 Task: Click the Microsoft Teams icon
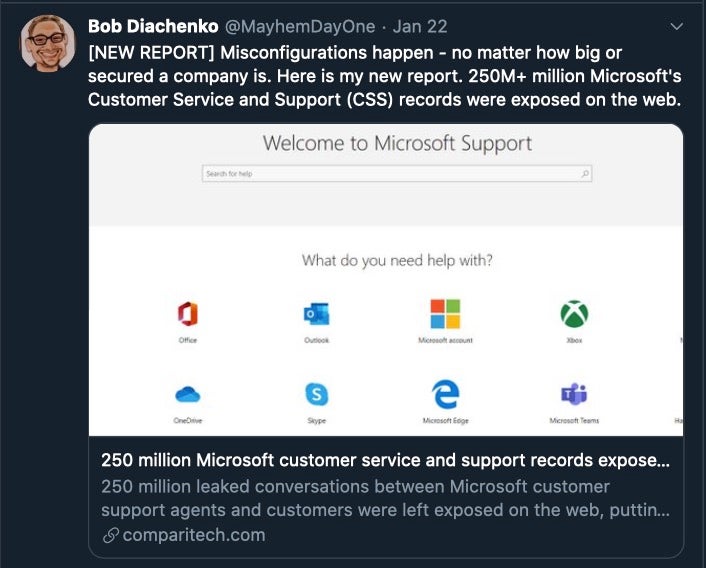click(574, 394)
